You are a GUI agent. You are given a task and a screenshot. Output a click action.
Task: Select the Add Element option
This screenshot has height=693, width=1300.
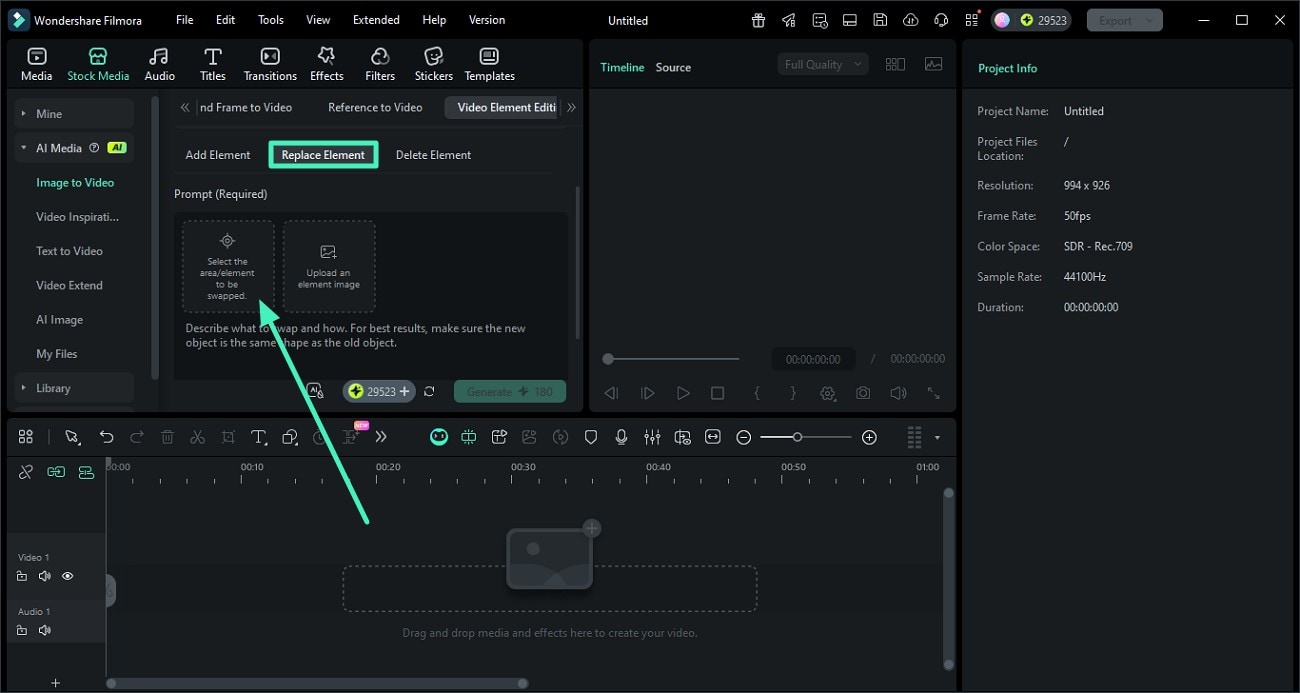click(218, 155)
